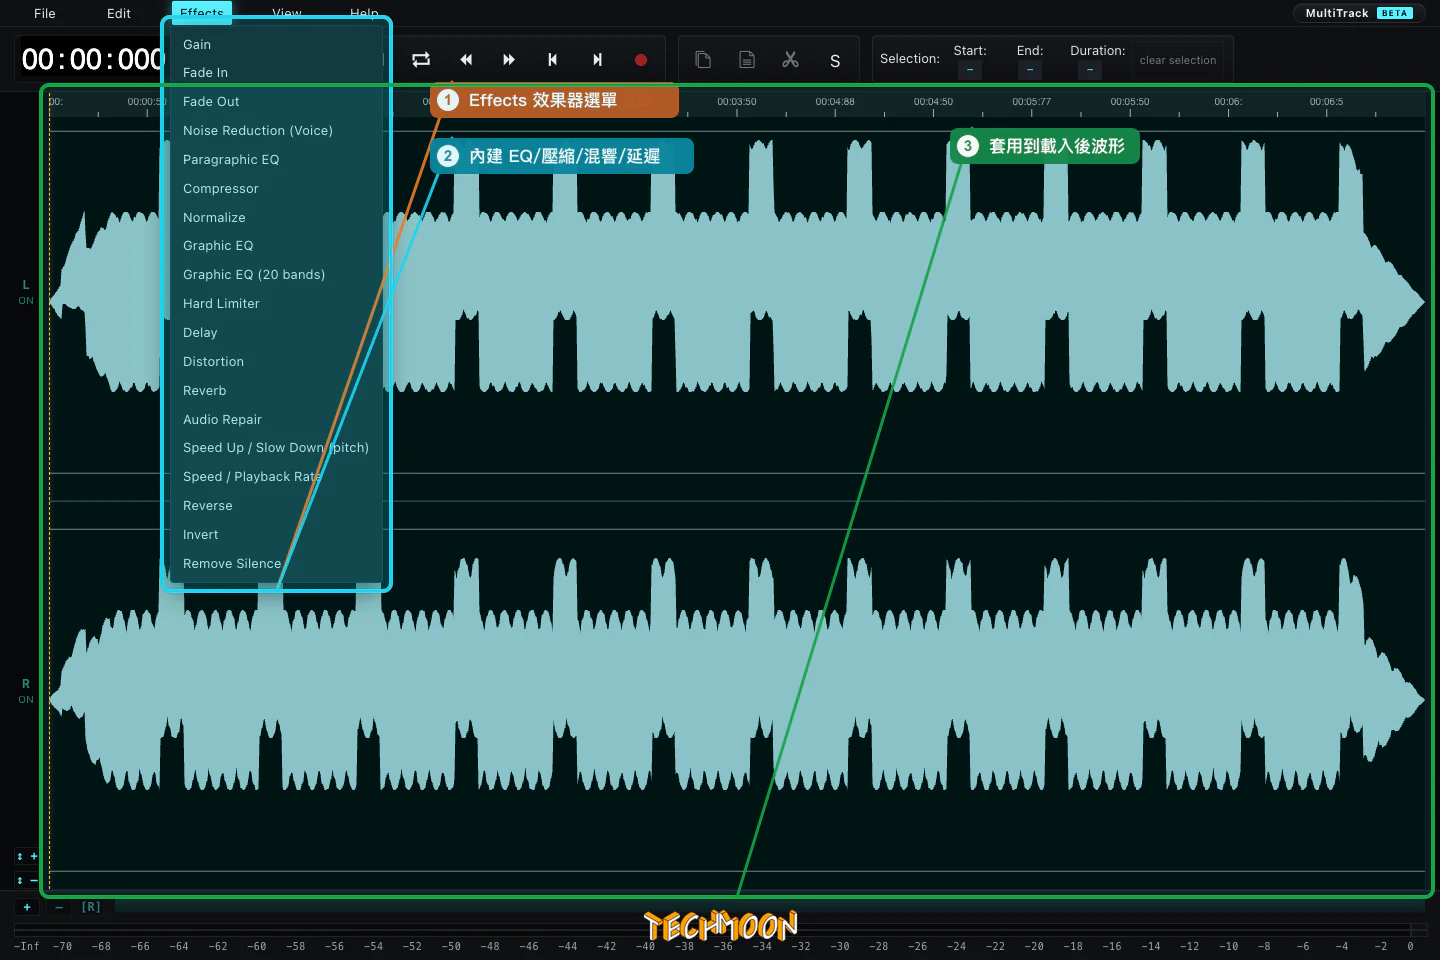Toggle loop playback icon
The height and width of the screenshot is (960, 1440).
[421, 60]
